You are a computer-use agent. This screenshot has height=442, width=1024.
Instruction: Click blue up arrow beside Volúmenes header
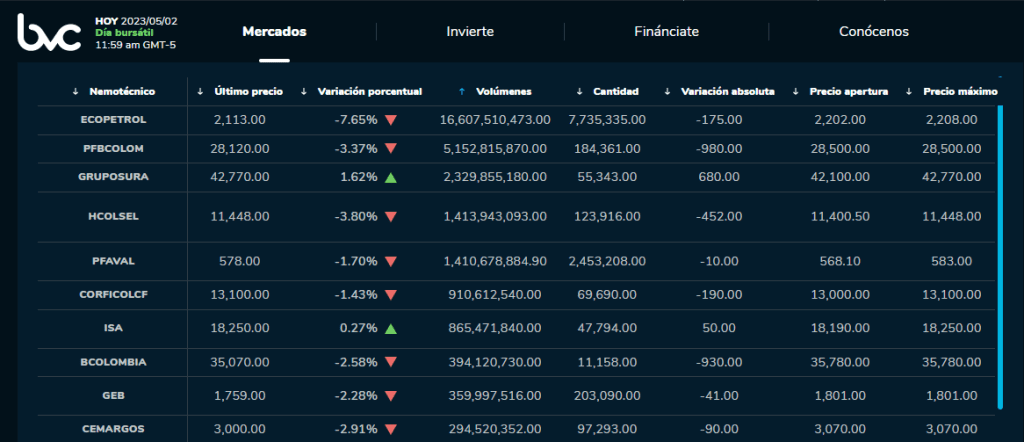(462, 92)
